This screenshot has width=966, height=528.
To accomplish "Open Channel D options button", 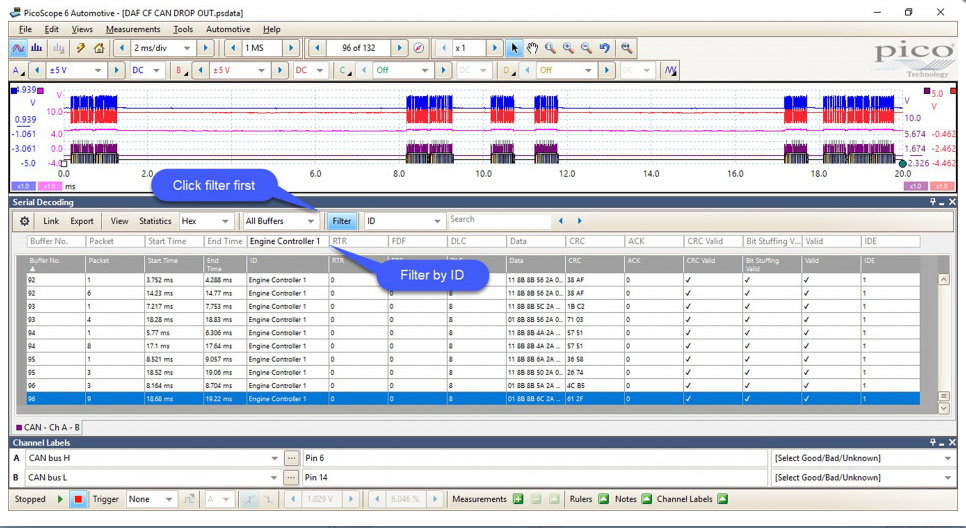I will point(508,70).
